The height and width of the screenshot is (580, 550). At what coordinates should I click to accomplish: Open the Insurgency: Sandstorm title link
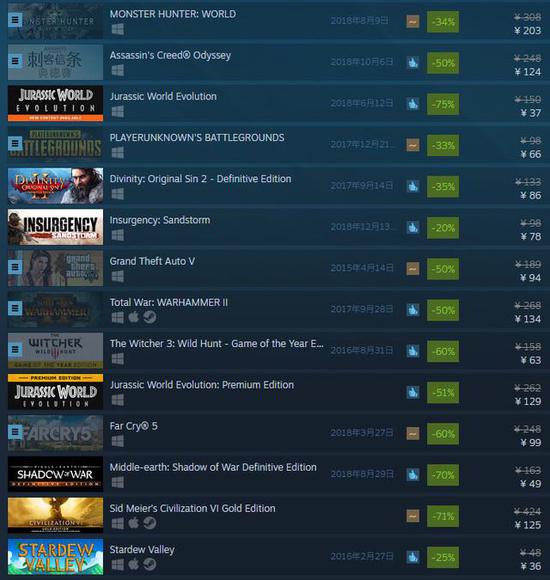click(160, 220)
